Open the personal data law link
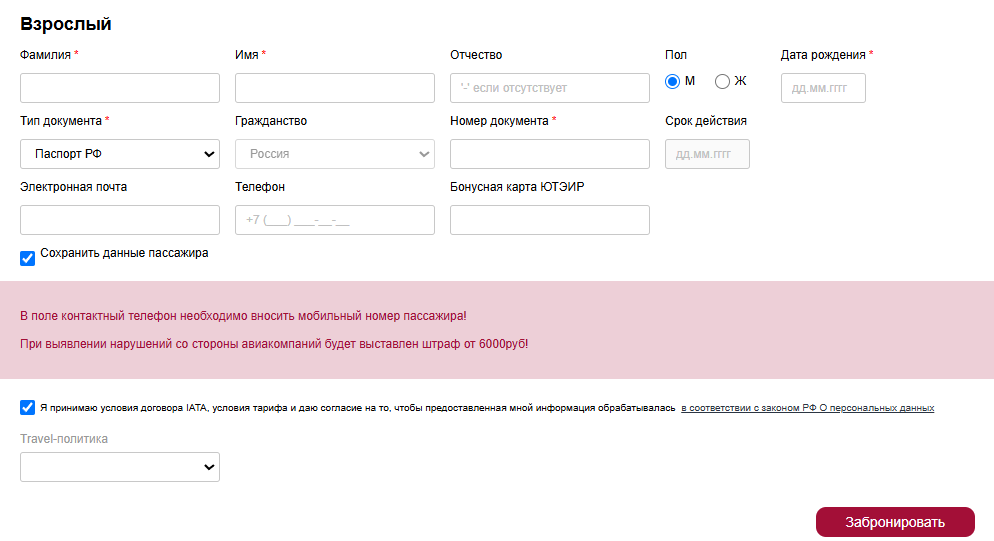The width and height of the screenshot is (994, 541). (x=808, y=408)
